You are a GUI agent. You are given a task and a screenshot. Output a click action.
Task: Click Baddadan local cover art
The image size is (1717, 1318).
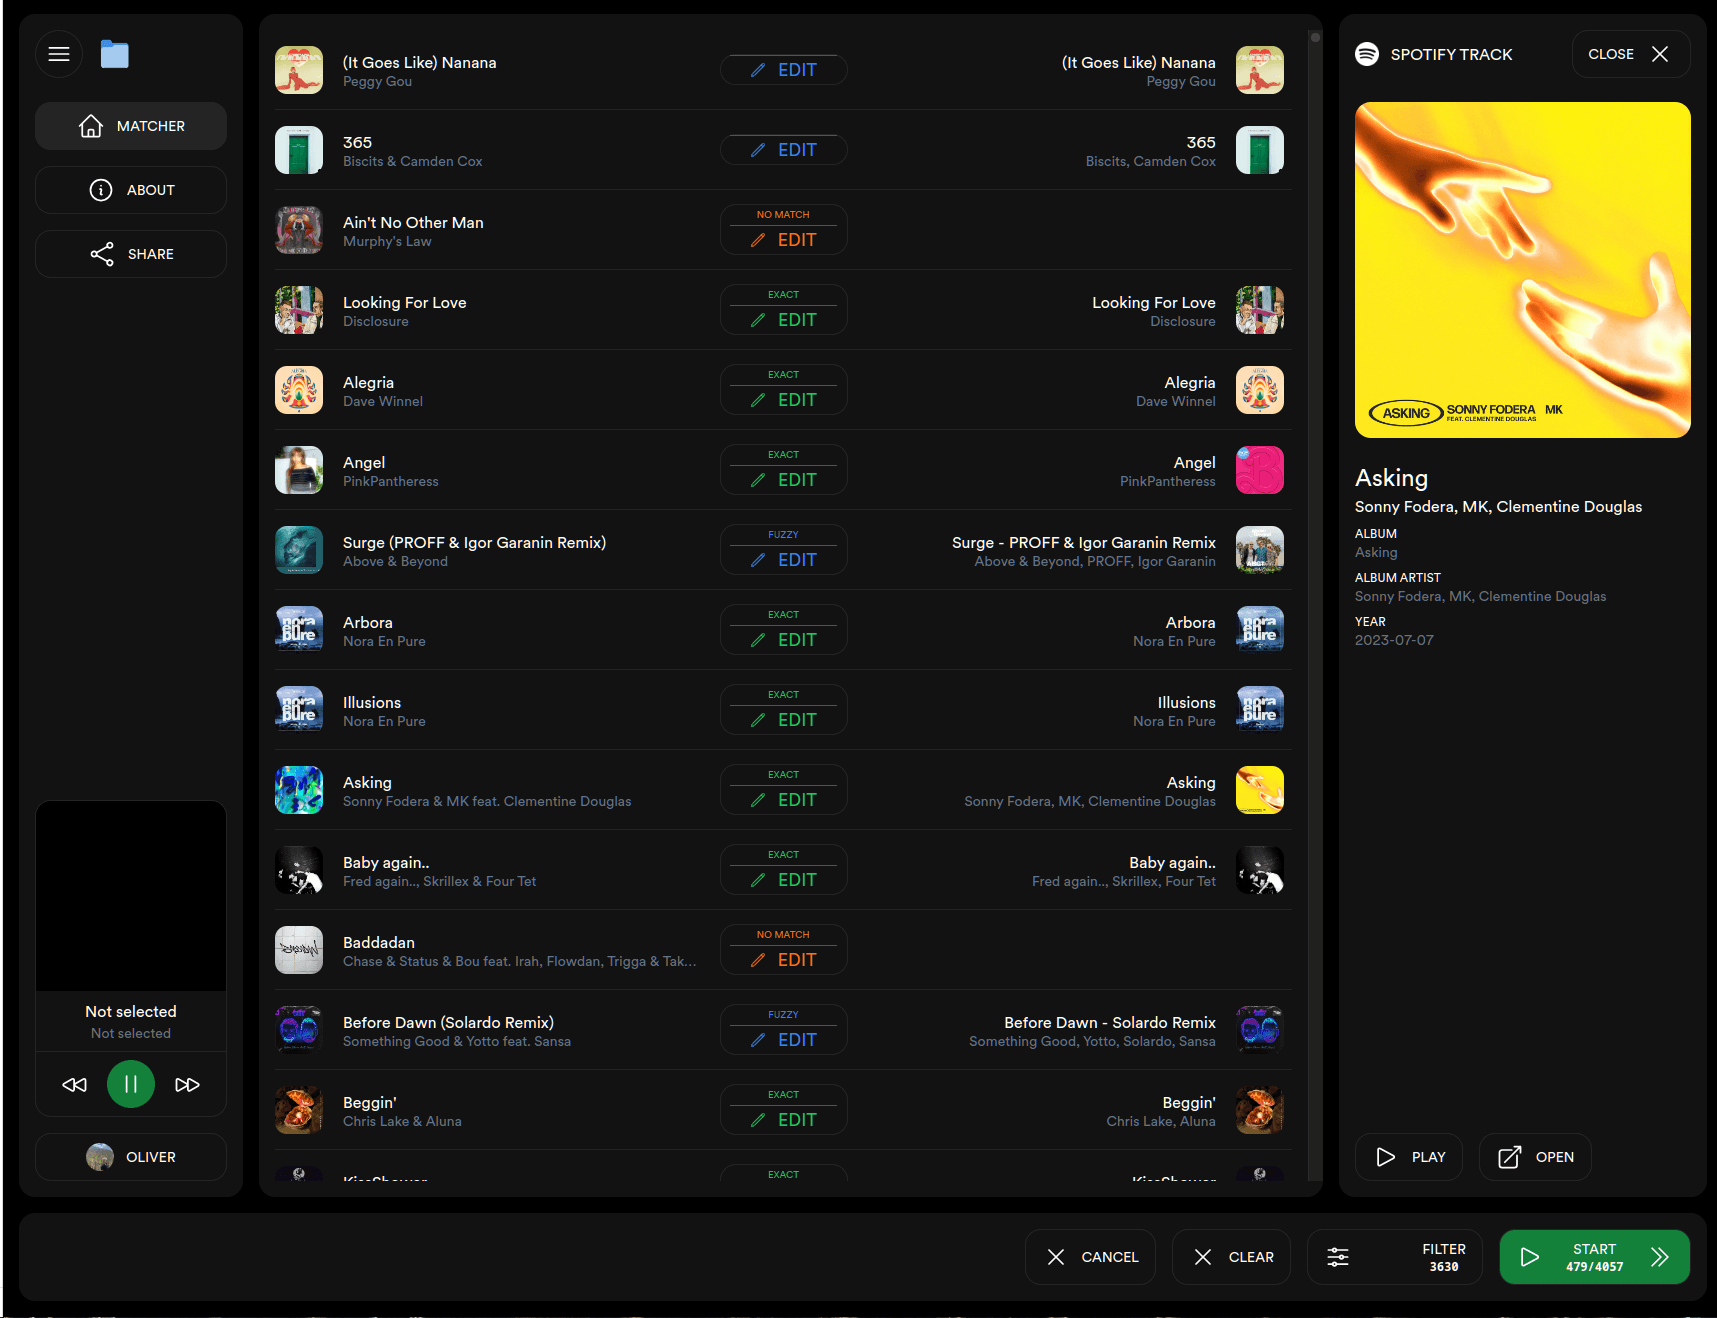pyautogui.click(x=299, y=950)
